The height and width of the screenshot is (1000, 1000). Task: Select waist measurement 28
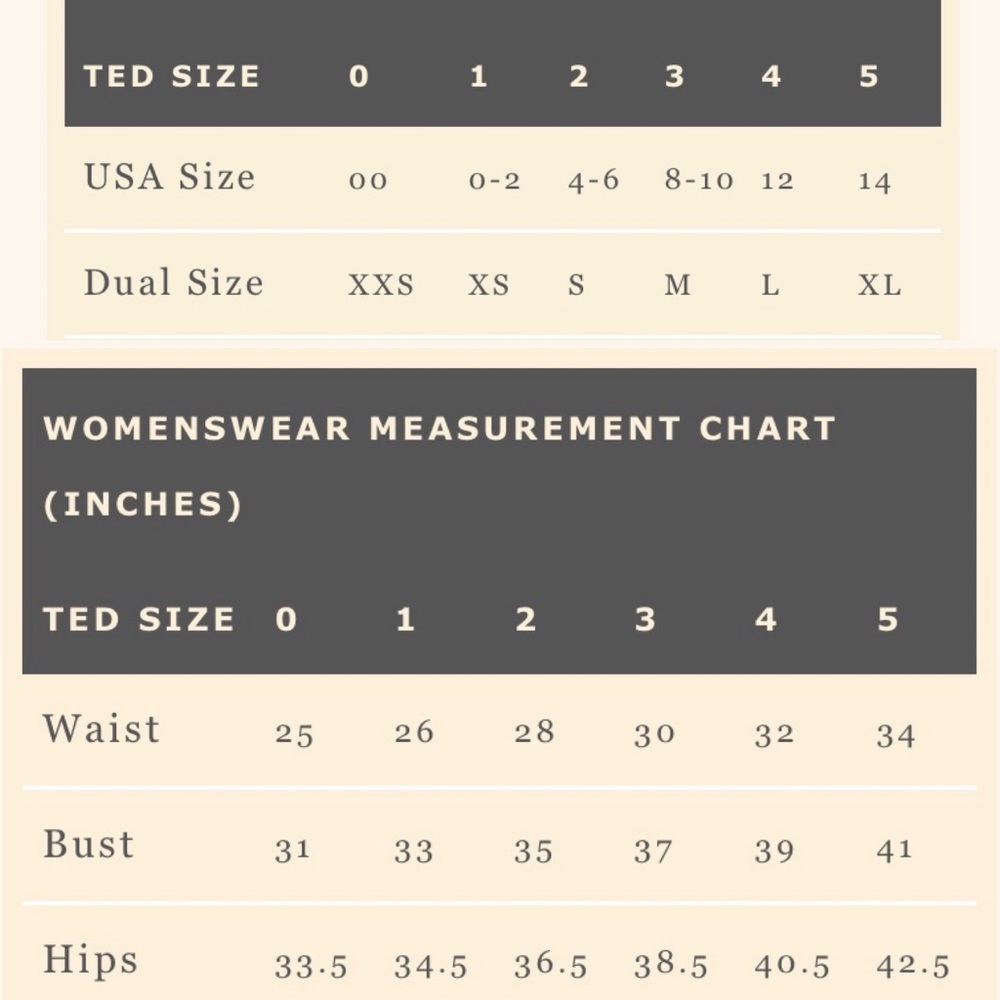[x=534, y=732]
